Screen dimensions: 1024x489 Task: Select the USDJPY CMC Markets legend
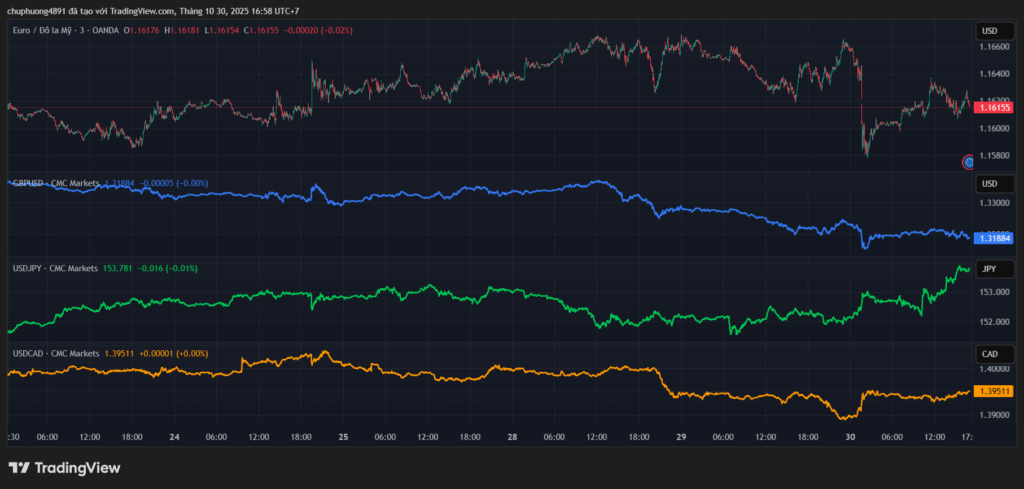click(x=55, y=268)
